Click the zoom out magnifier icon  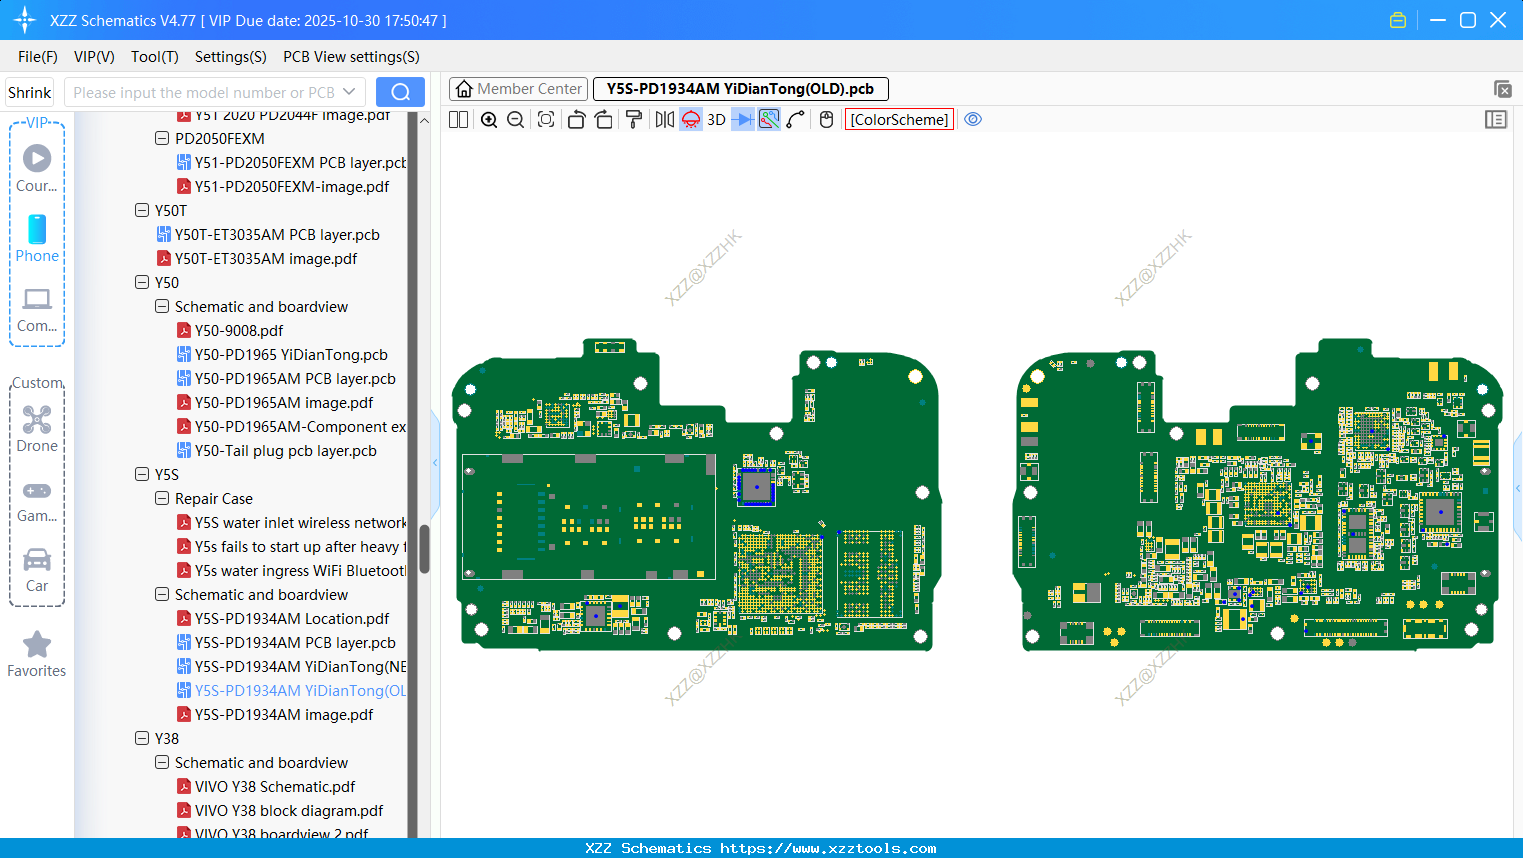pyautogui.click(x=516, y=120)
